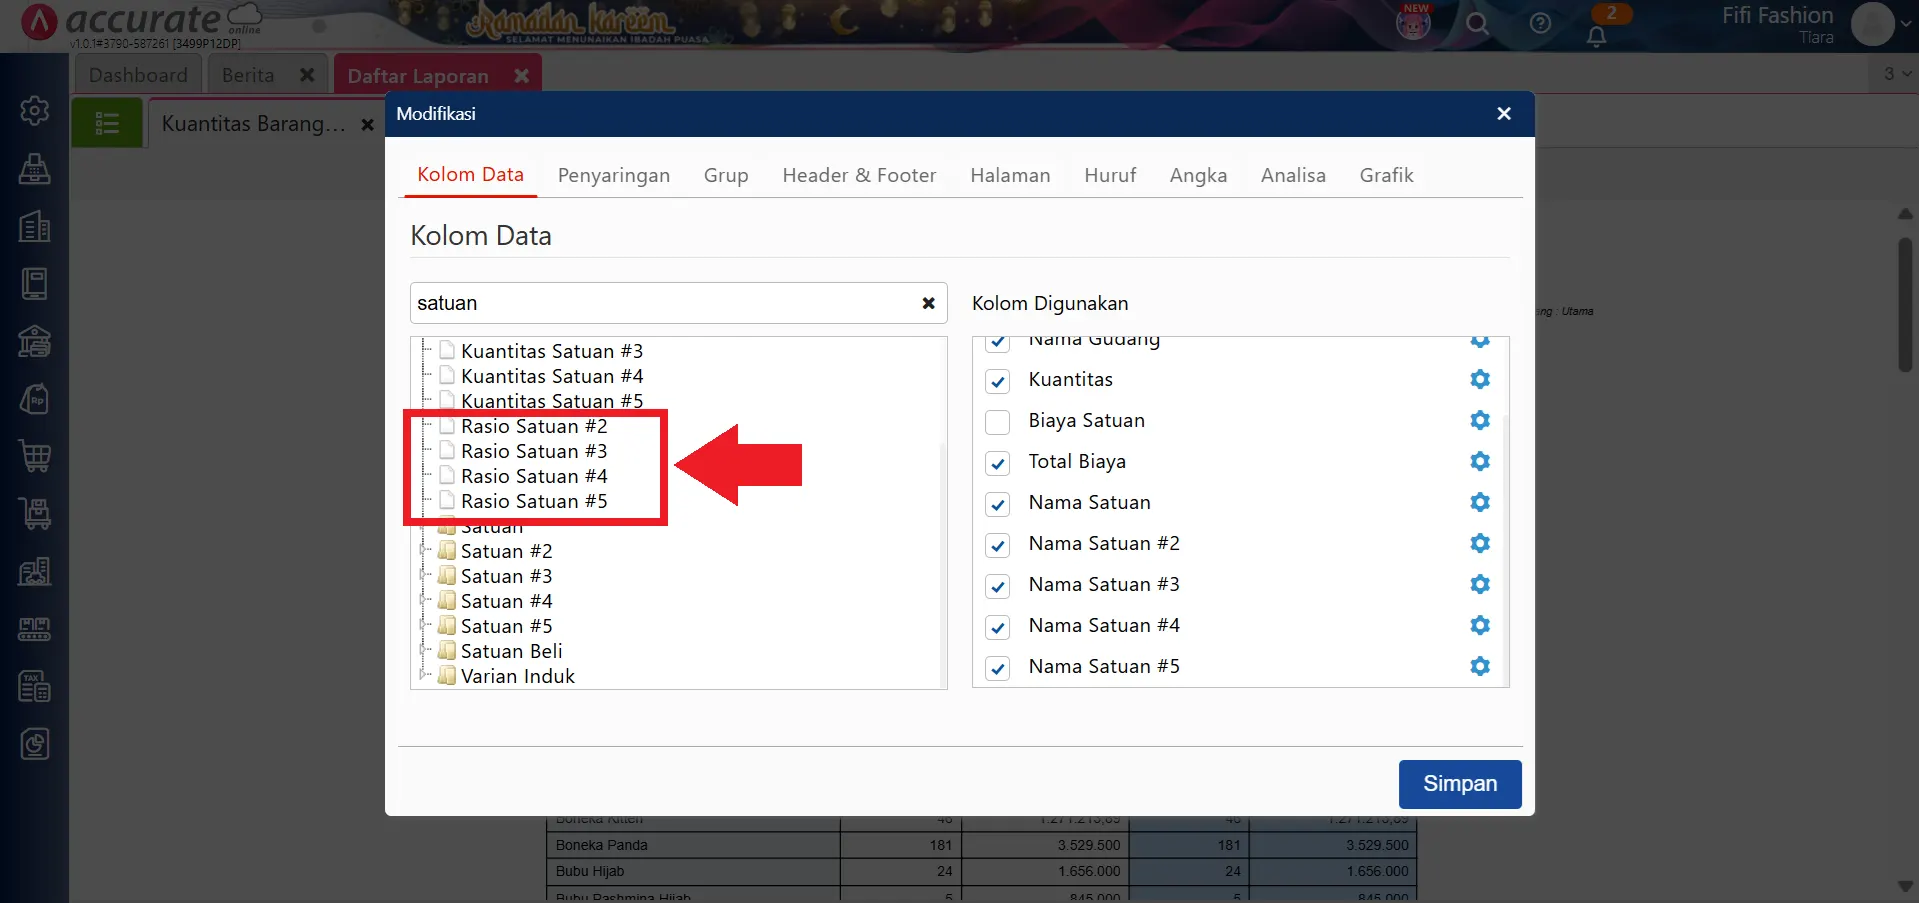Expand the Satuan Beli tree folder

coord(425,651)
